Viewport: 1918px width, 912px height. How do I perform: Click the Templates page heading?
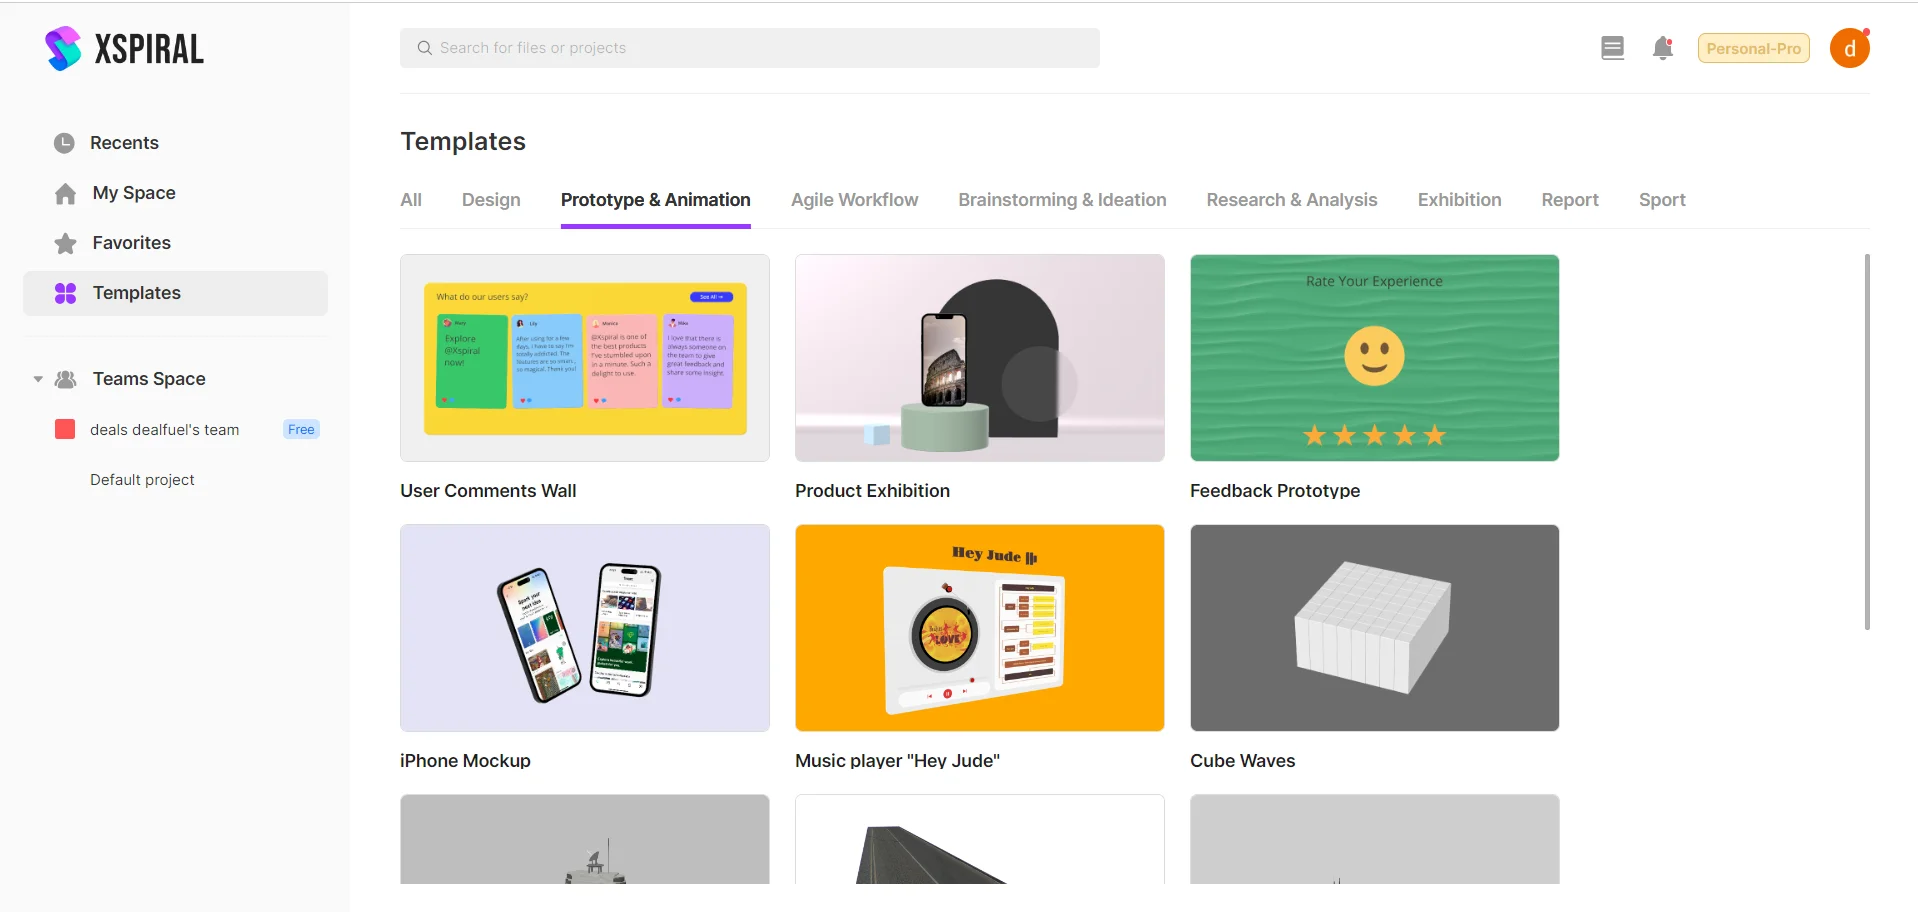coord(463,141)
